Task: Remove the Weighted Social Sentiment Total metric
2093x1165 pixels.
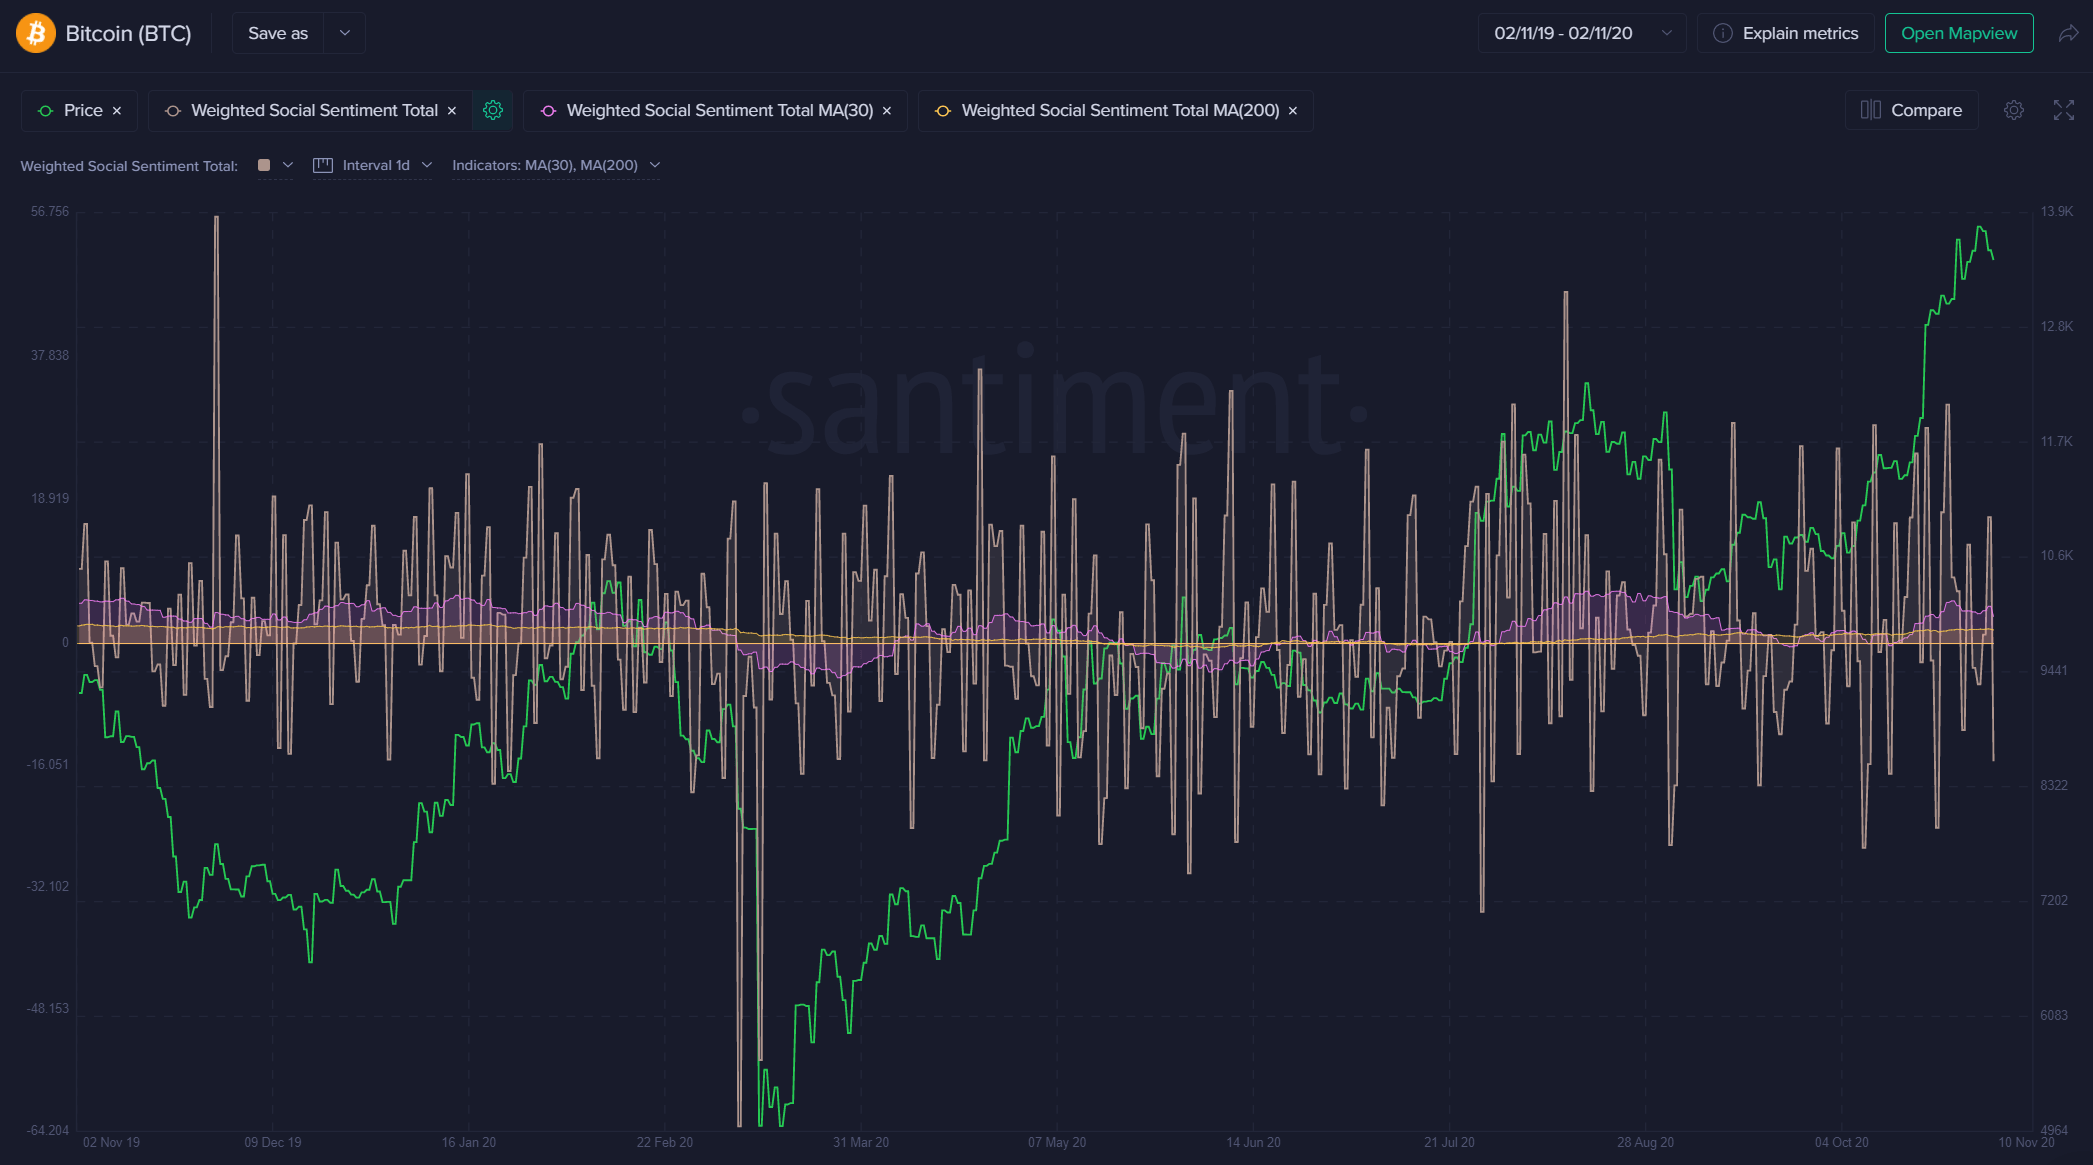Action: pos(452,111)
